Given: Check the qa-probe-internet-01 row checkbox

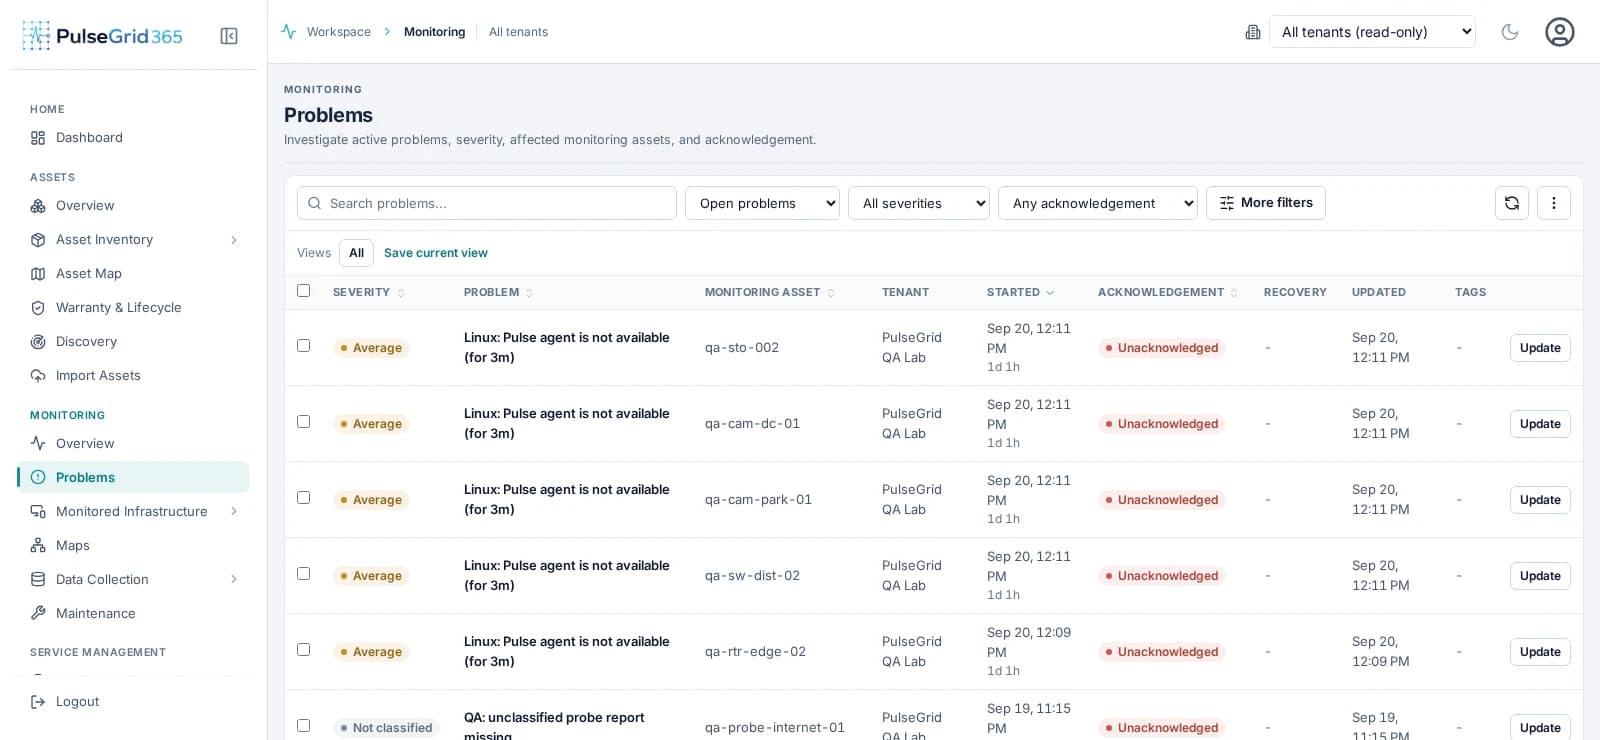Looking at the screenshot, I should tap(304, 726).
